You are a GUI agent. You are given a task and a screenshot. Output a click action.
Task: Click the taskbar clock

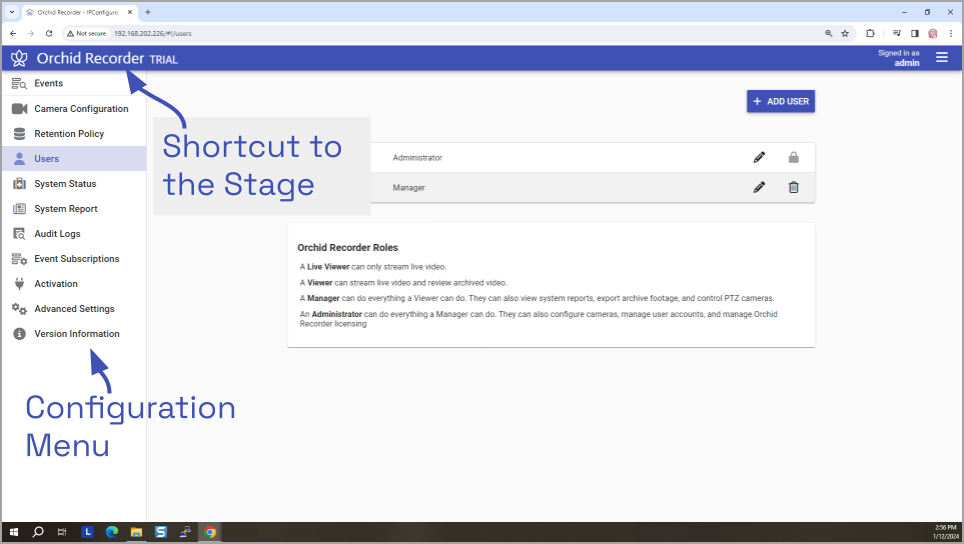[x=946, y=532]
